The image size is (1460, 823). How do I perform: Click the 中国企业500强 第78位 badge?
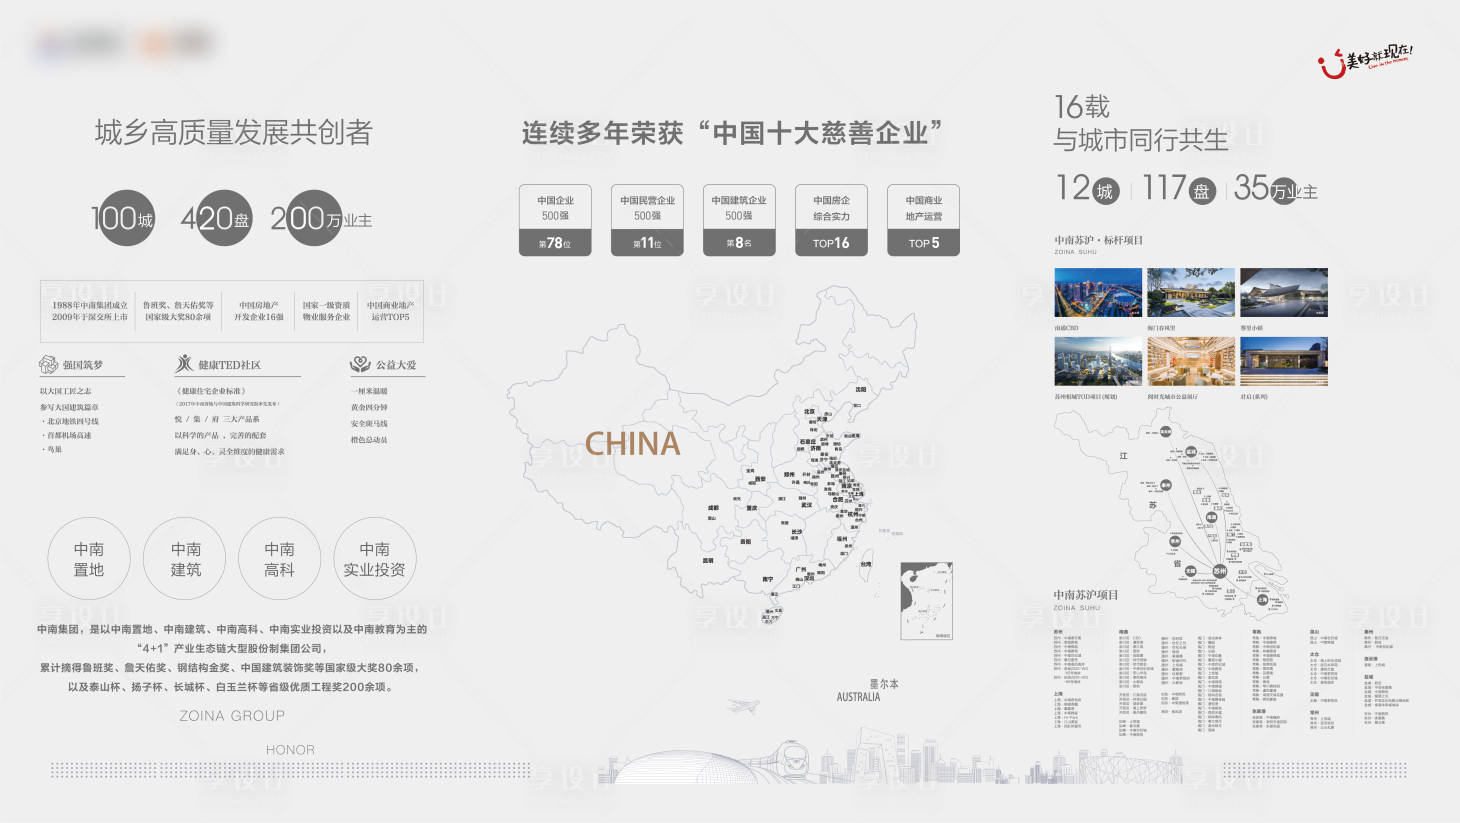[x=555, y=220]
